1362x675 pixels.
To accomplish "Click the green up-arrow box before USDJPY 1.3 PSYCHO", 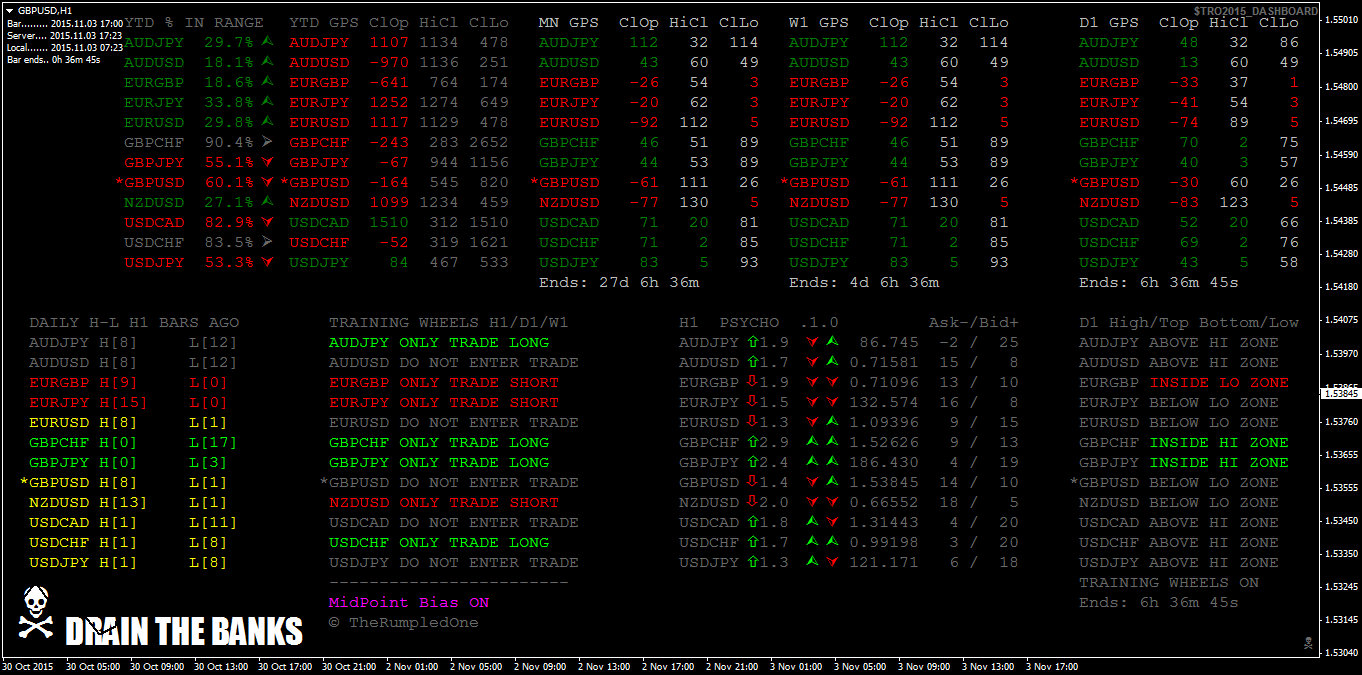I will click(x=752, y=562).
